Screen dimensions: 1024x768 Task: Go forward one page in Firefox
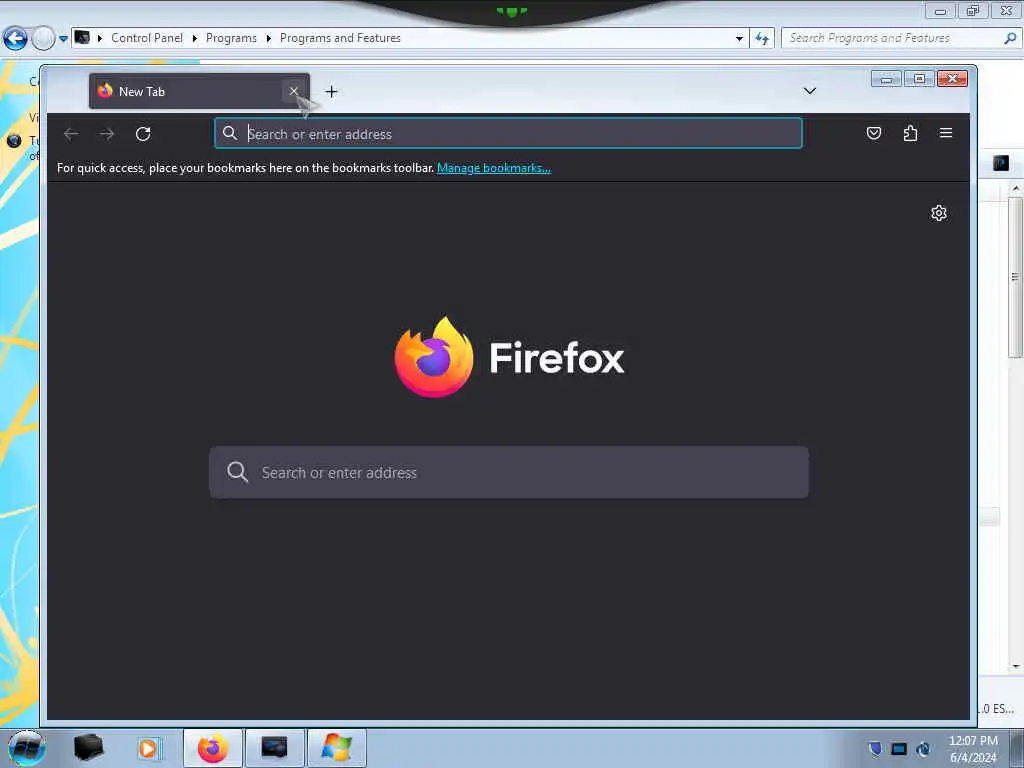(106, 134)
